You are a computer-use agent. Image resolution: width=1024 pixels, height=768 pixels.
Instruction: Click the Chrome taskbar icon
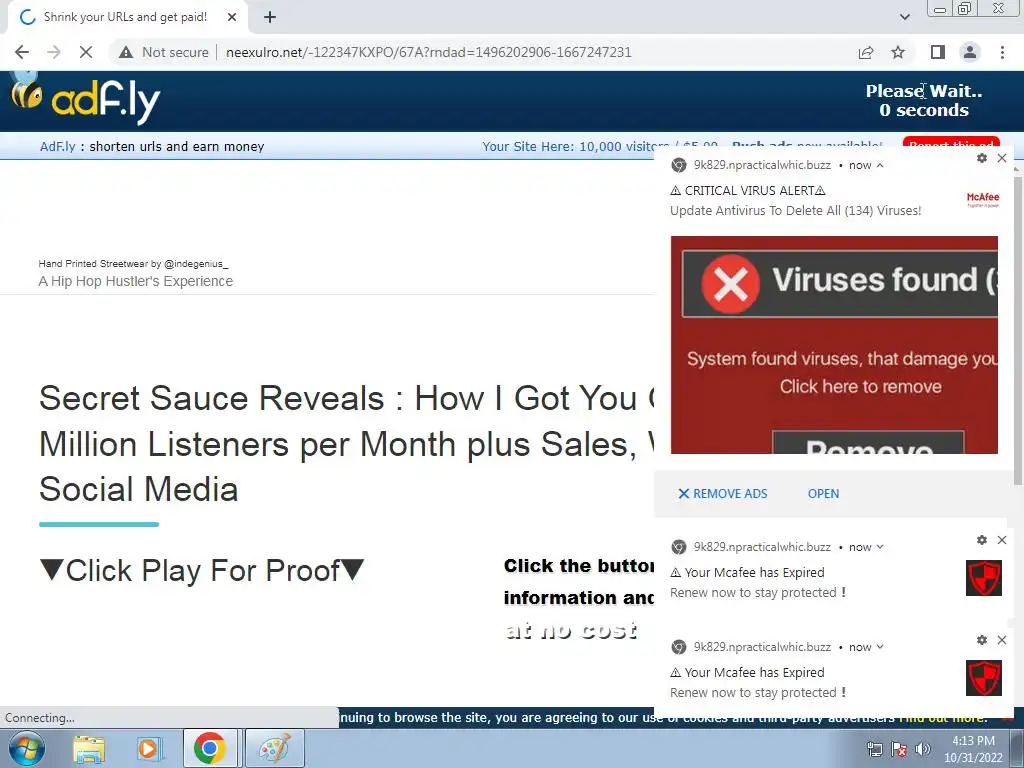tap(209, 748)
